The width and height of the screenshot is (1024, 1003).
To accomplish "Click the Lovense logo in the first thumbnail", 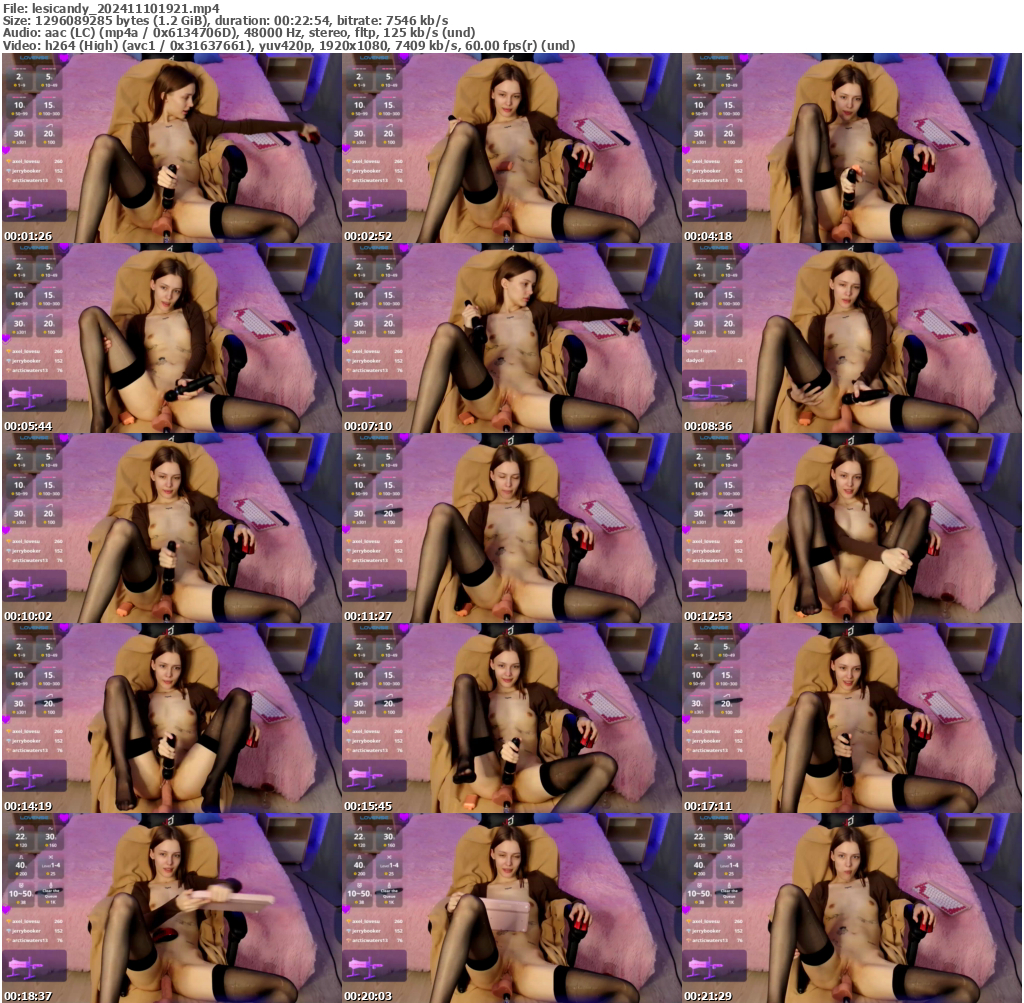I will tap(35, 57).
